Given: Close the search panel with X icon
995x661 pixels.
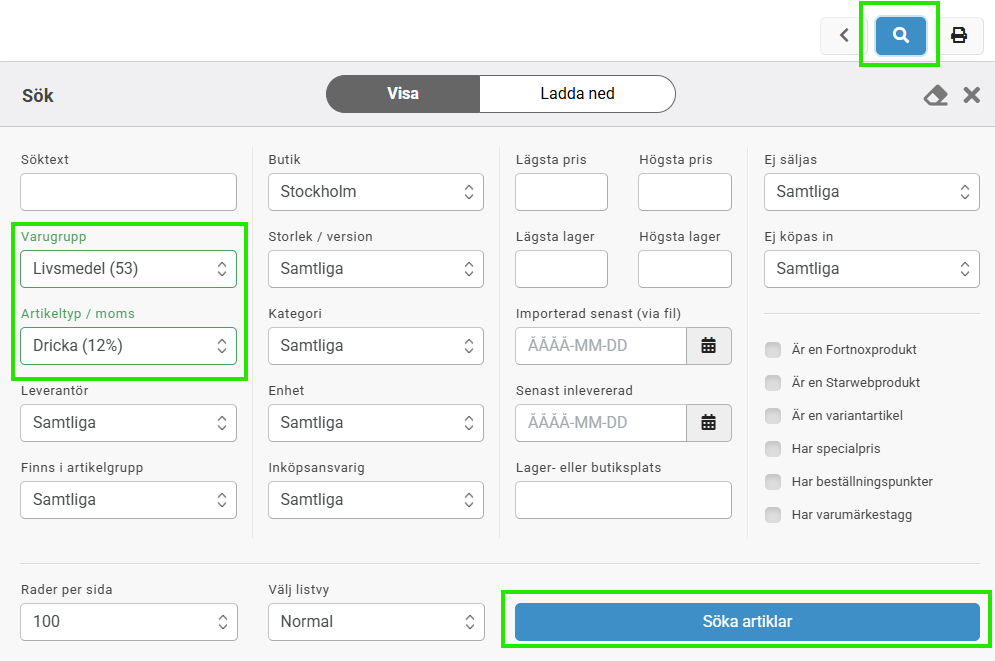Looking at the screenshot, I should click(971, 95).
